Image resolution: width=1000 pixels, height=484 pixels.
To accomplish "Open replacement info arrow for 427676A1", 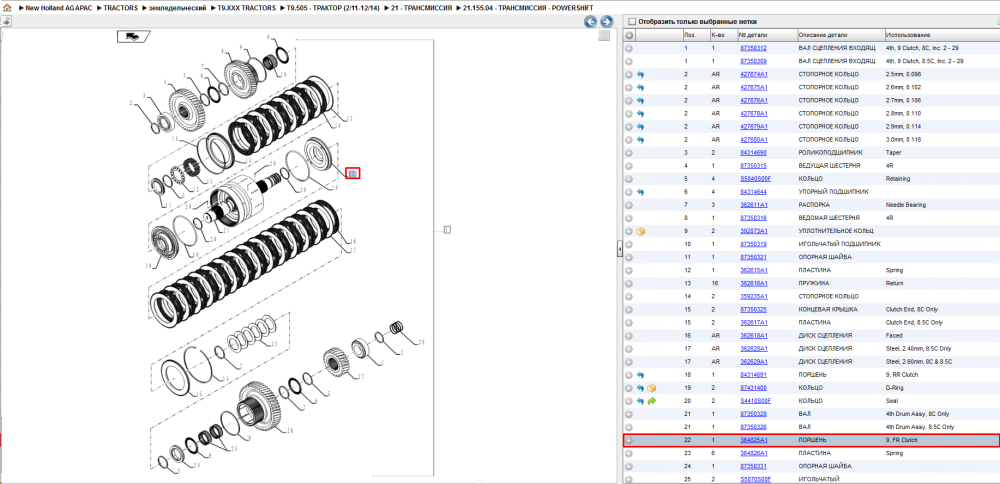I will click(x=640, y=101).
